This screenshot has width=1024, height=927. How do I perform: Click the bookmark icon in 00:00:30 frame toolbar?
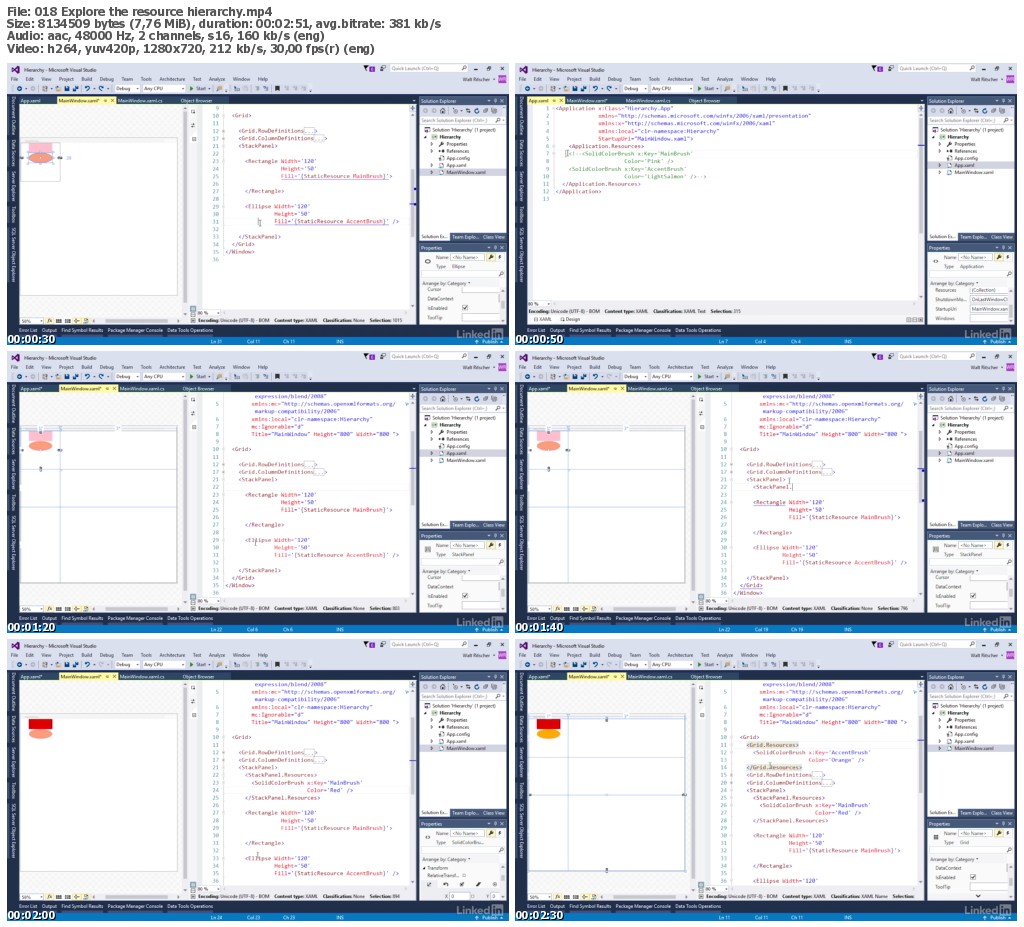tap(277, 88)
